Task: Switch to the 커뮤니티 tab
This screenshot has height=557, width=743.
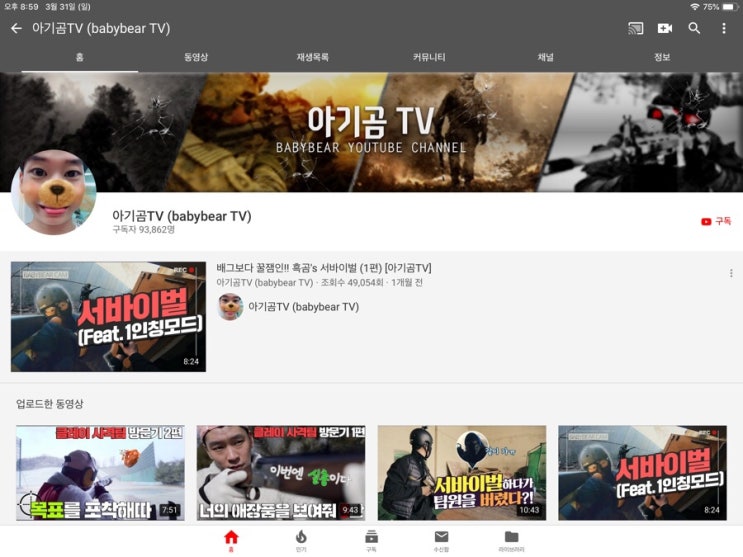Action: [429, 57]
